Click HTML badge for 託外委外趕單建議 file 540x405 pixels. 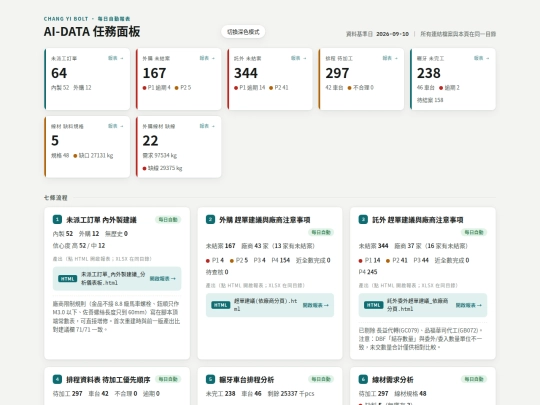373,305
